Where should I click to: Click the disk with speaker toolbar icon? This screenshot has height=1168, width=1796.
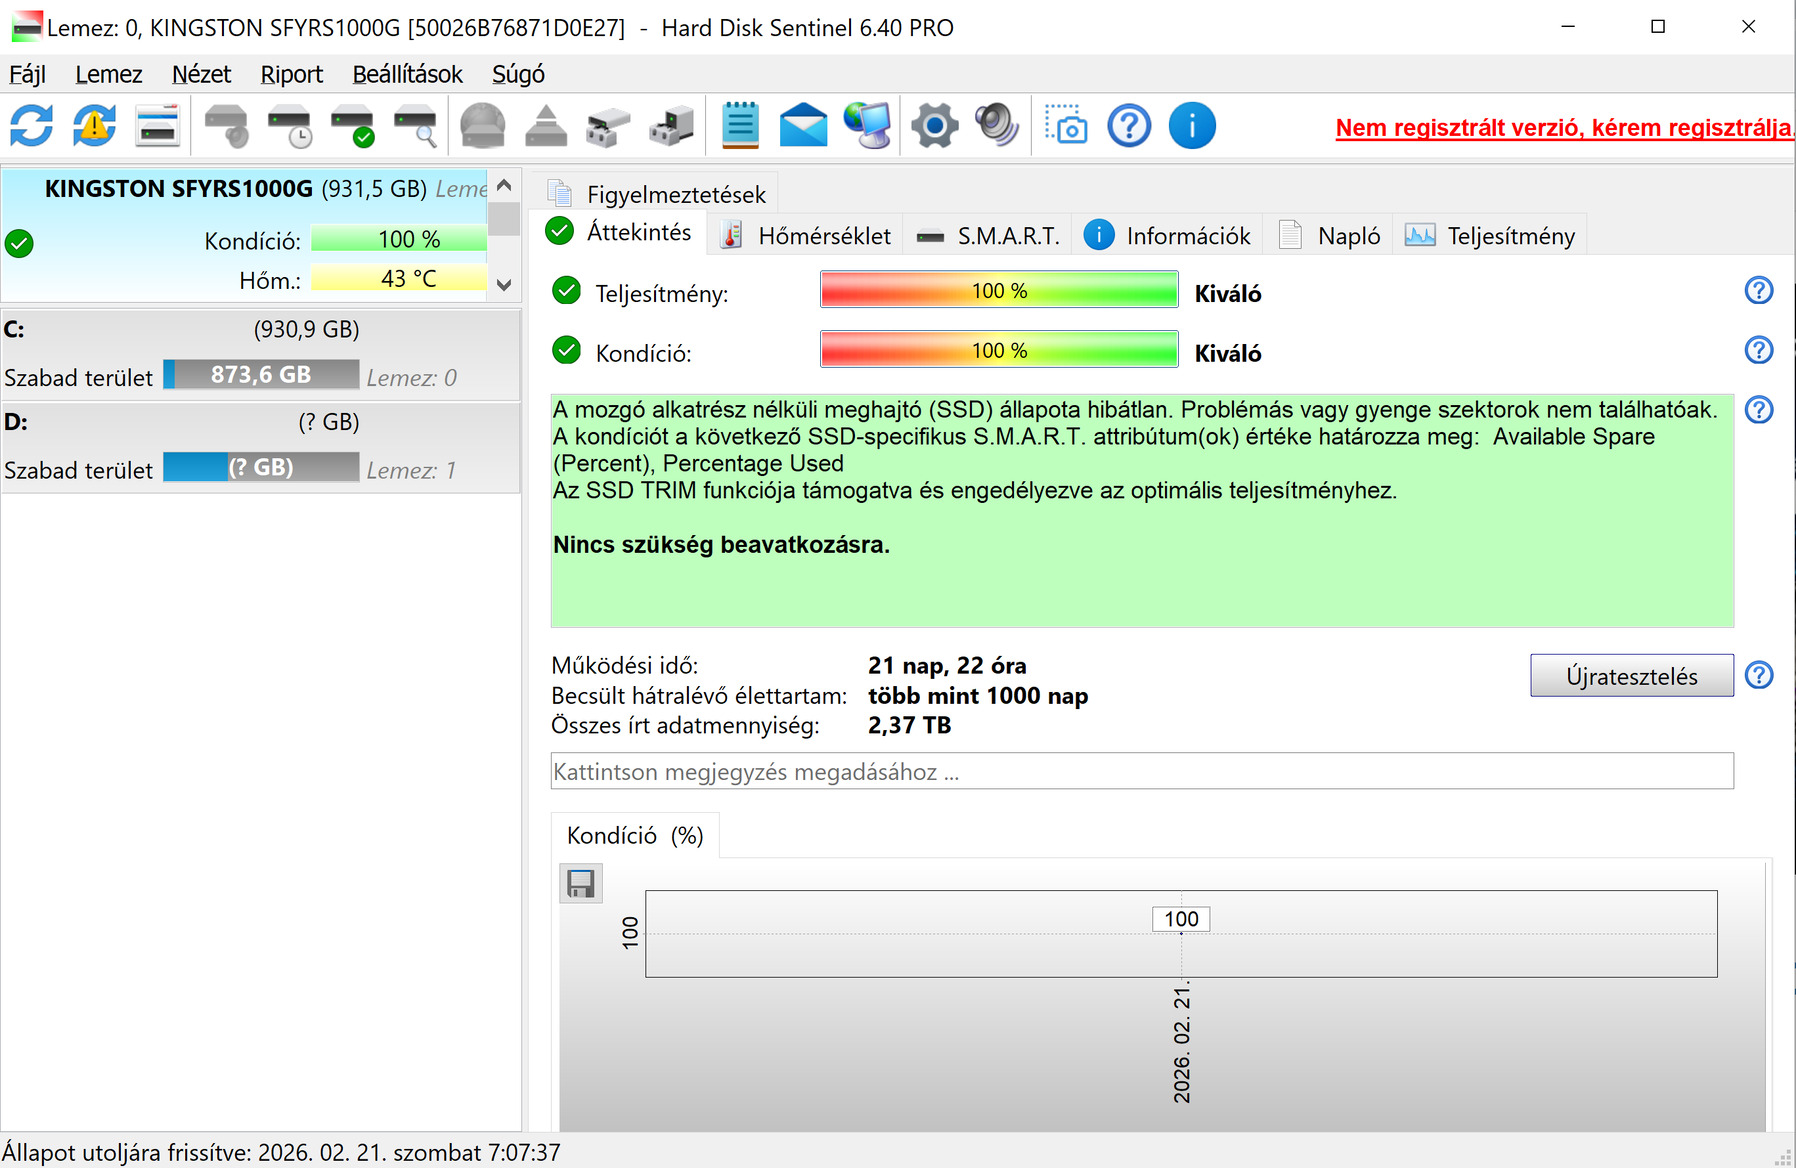tap(227, 126)
